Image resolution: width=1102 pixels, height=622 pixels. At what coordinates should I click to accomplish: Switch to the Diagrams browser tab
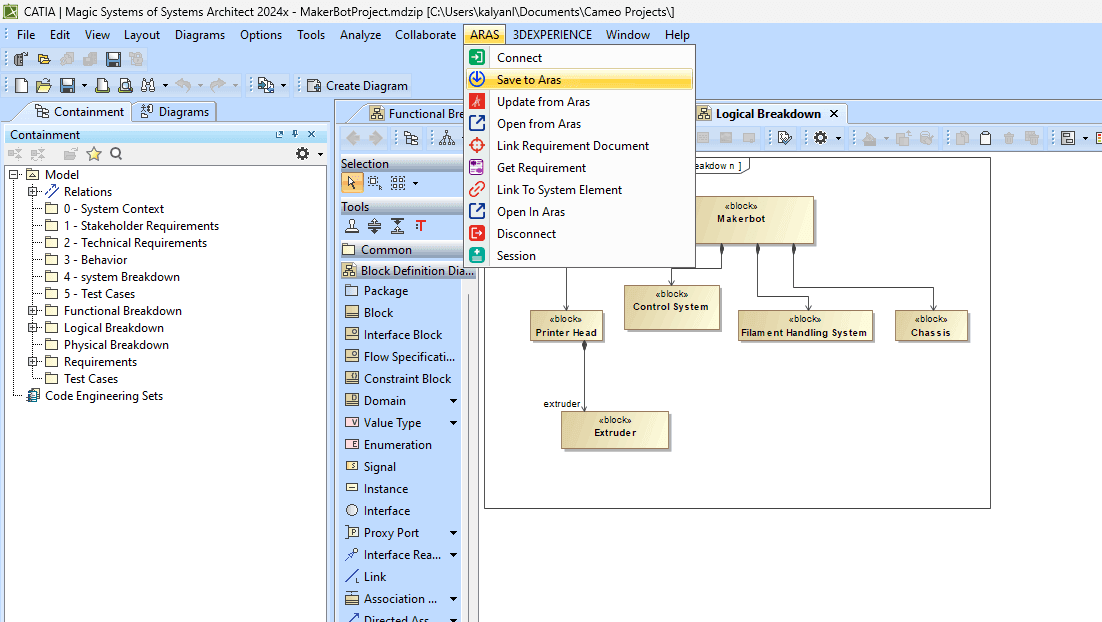pos(175,112)
